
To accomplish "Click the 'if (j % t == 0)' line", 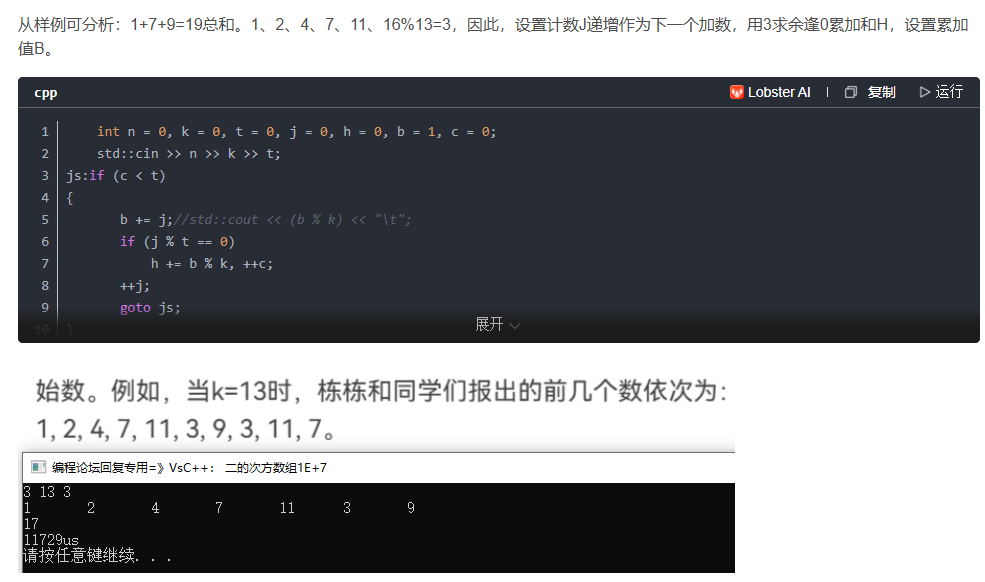I will point(177,242).
